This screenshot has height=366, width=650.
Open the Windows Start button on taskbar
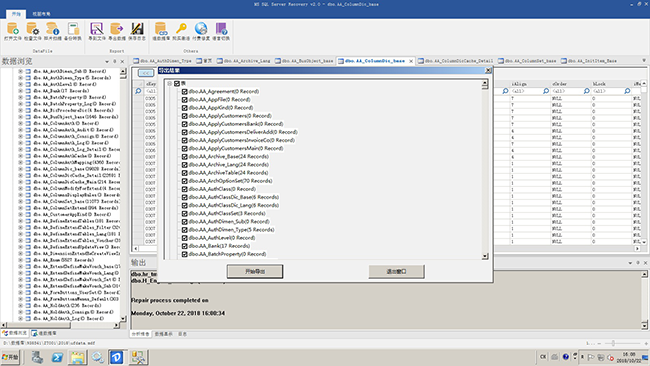(10, 357)
